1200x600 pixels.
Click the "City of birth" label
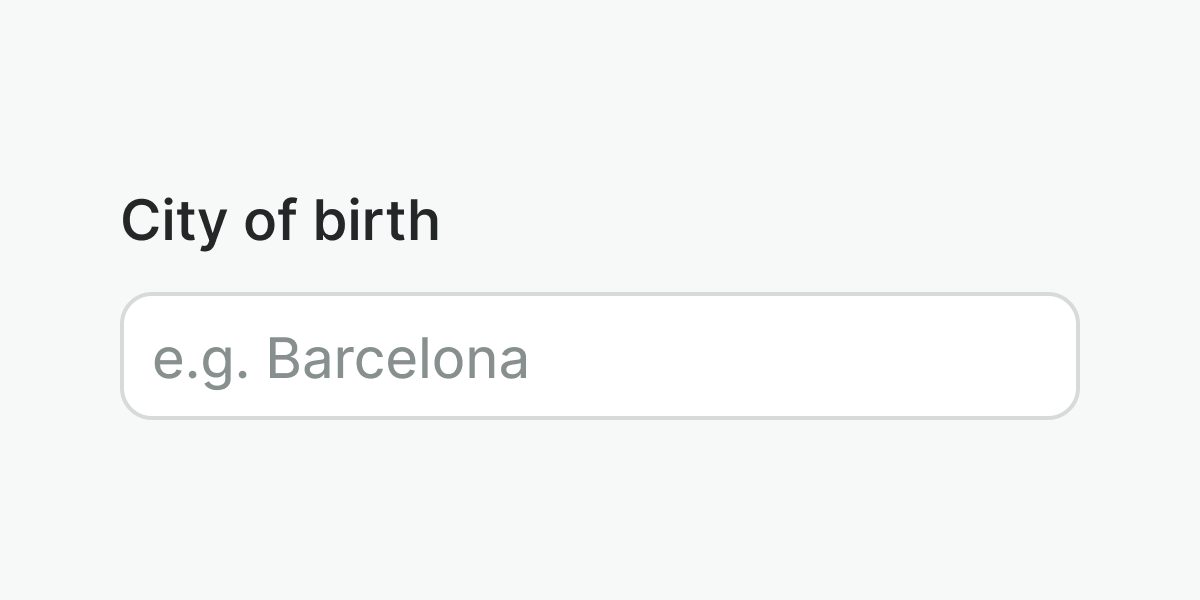pos(280,221)
